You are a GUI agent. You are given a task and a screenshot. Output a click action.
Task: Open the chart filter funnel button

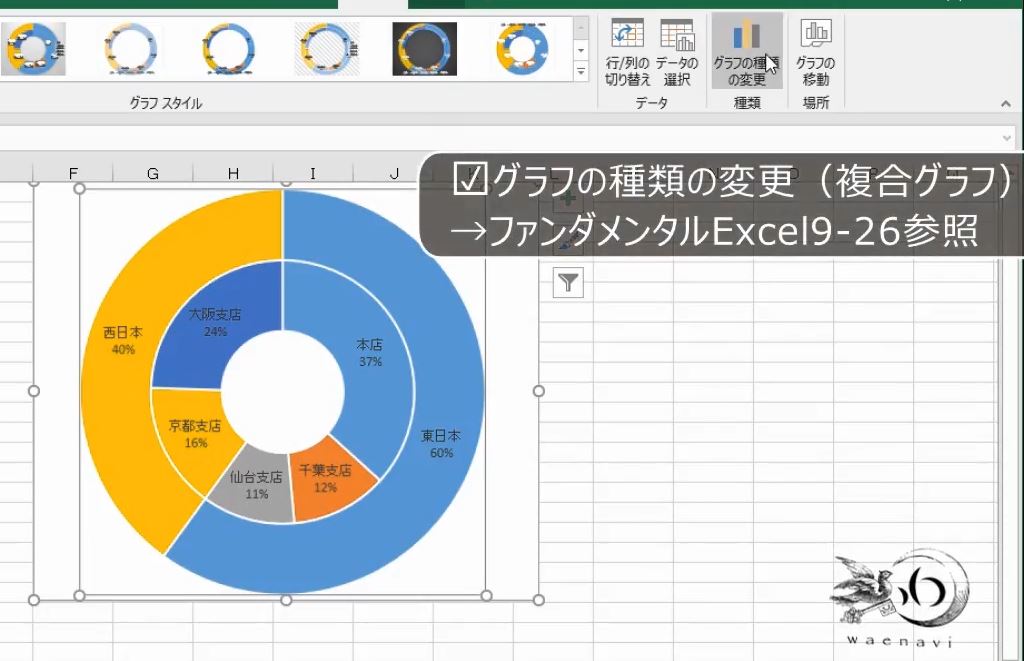tap(568, 282)
